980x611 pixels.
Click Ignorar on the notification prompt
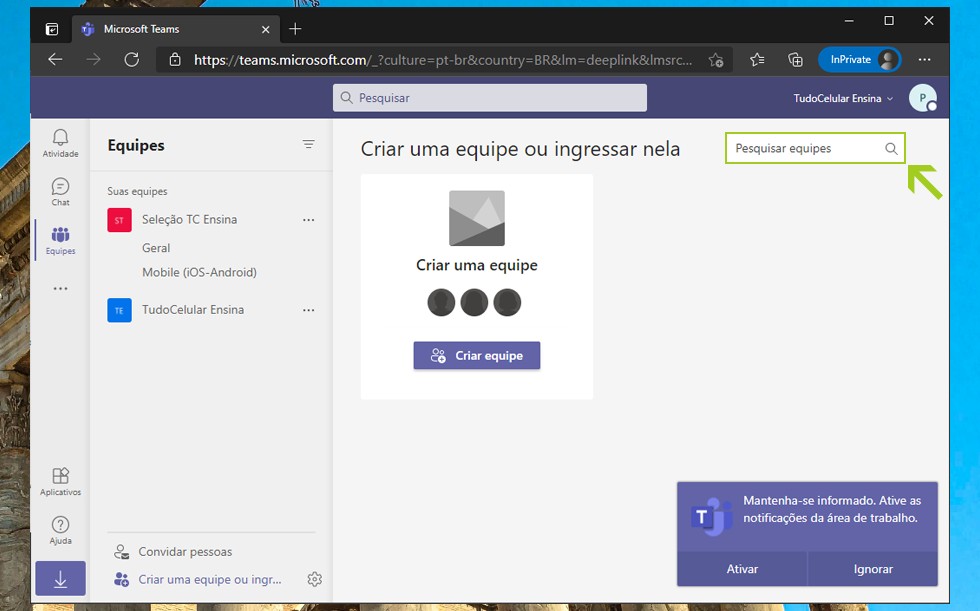coord(873,568)
